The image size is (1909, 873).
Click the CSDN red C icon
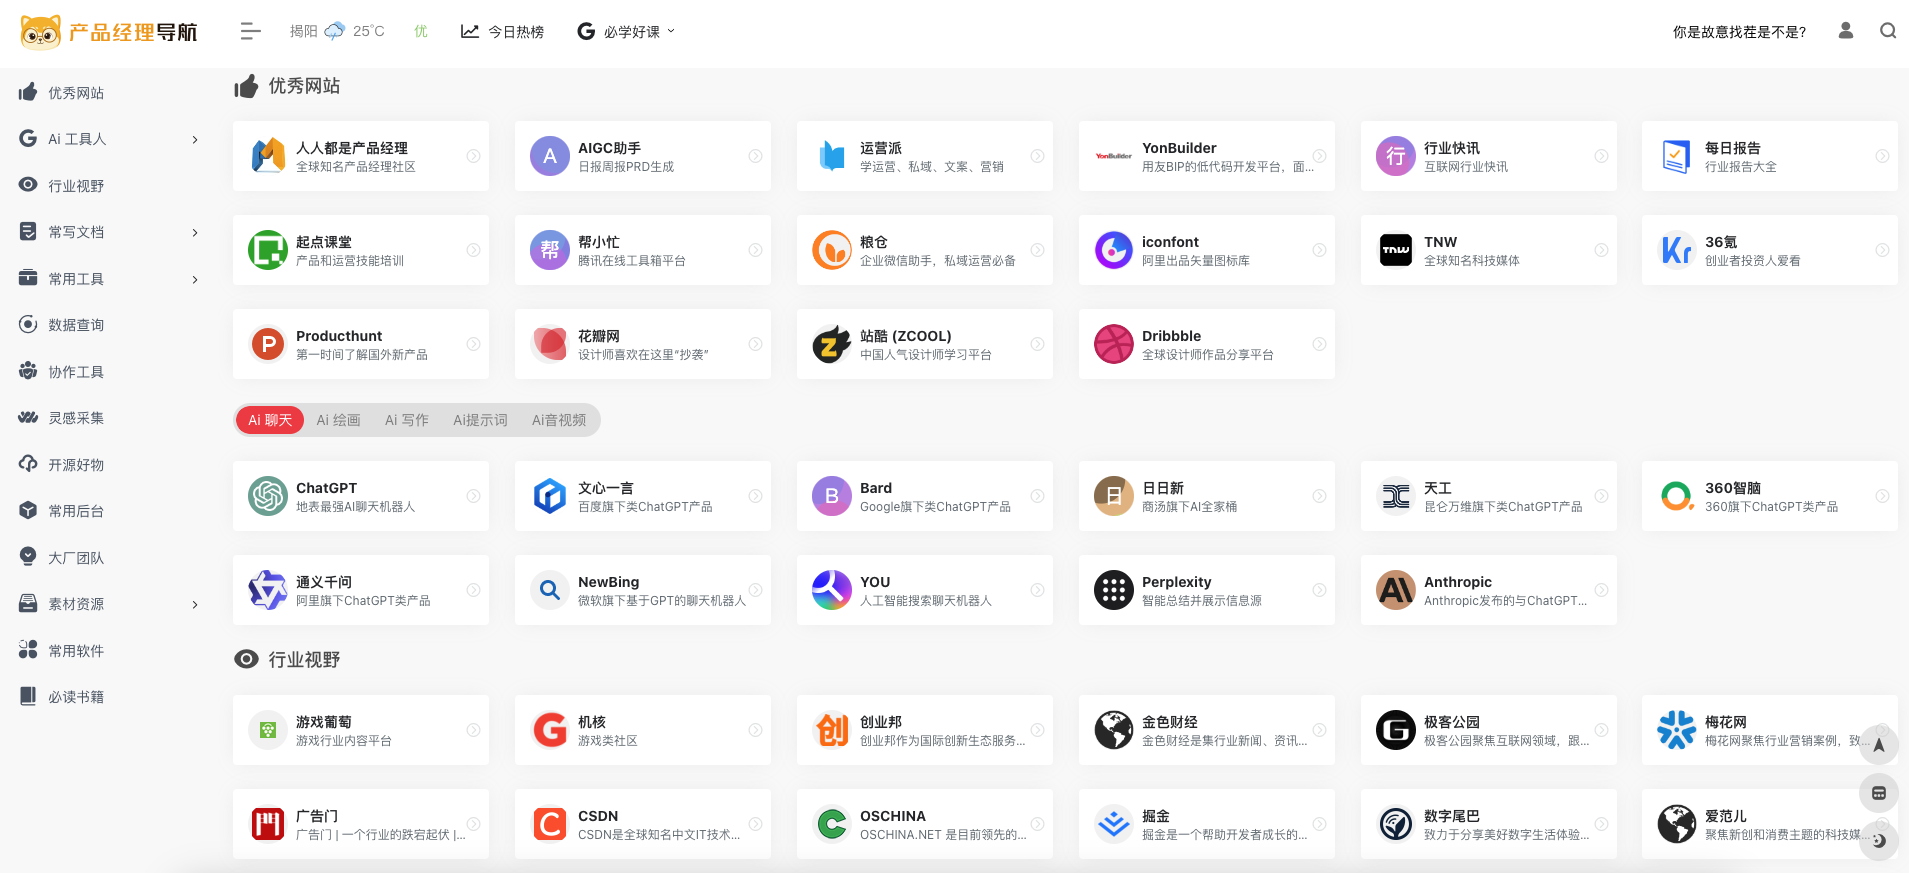[550, 824]
